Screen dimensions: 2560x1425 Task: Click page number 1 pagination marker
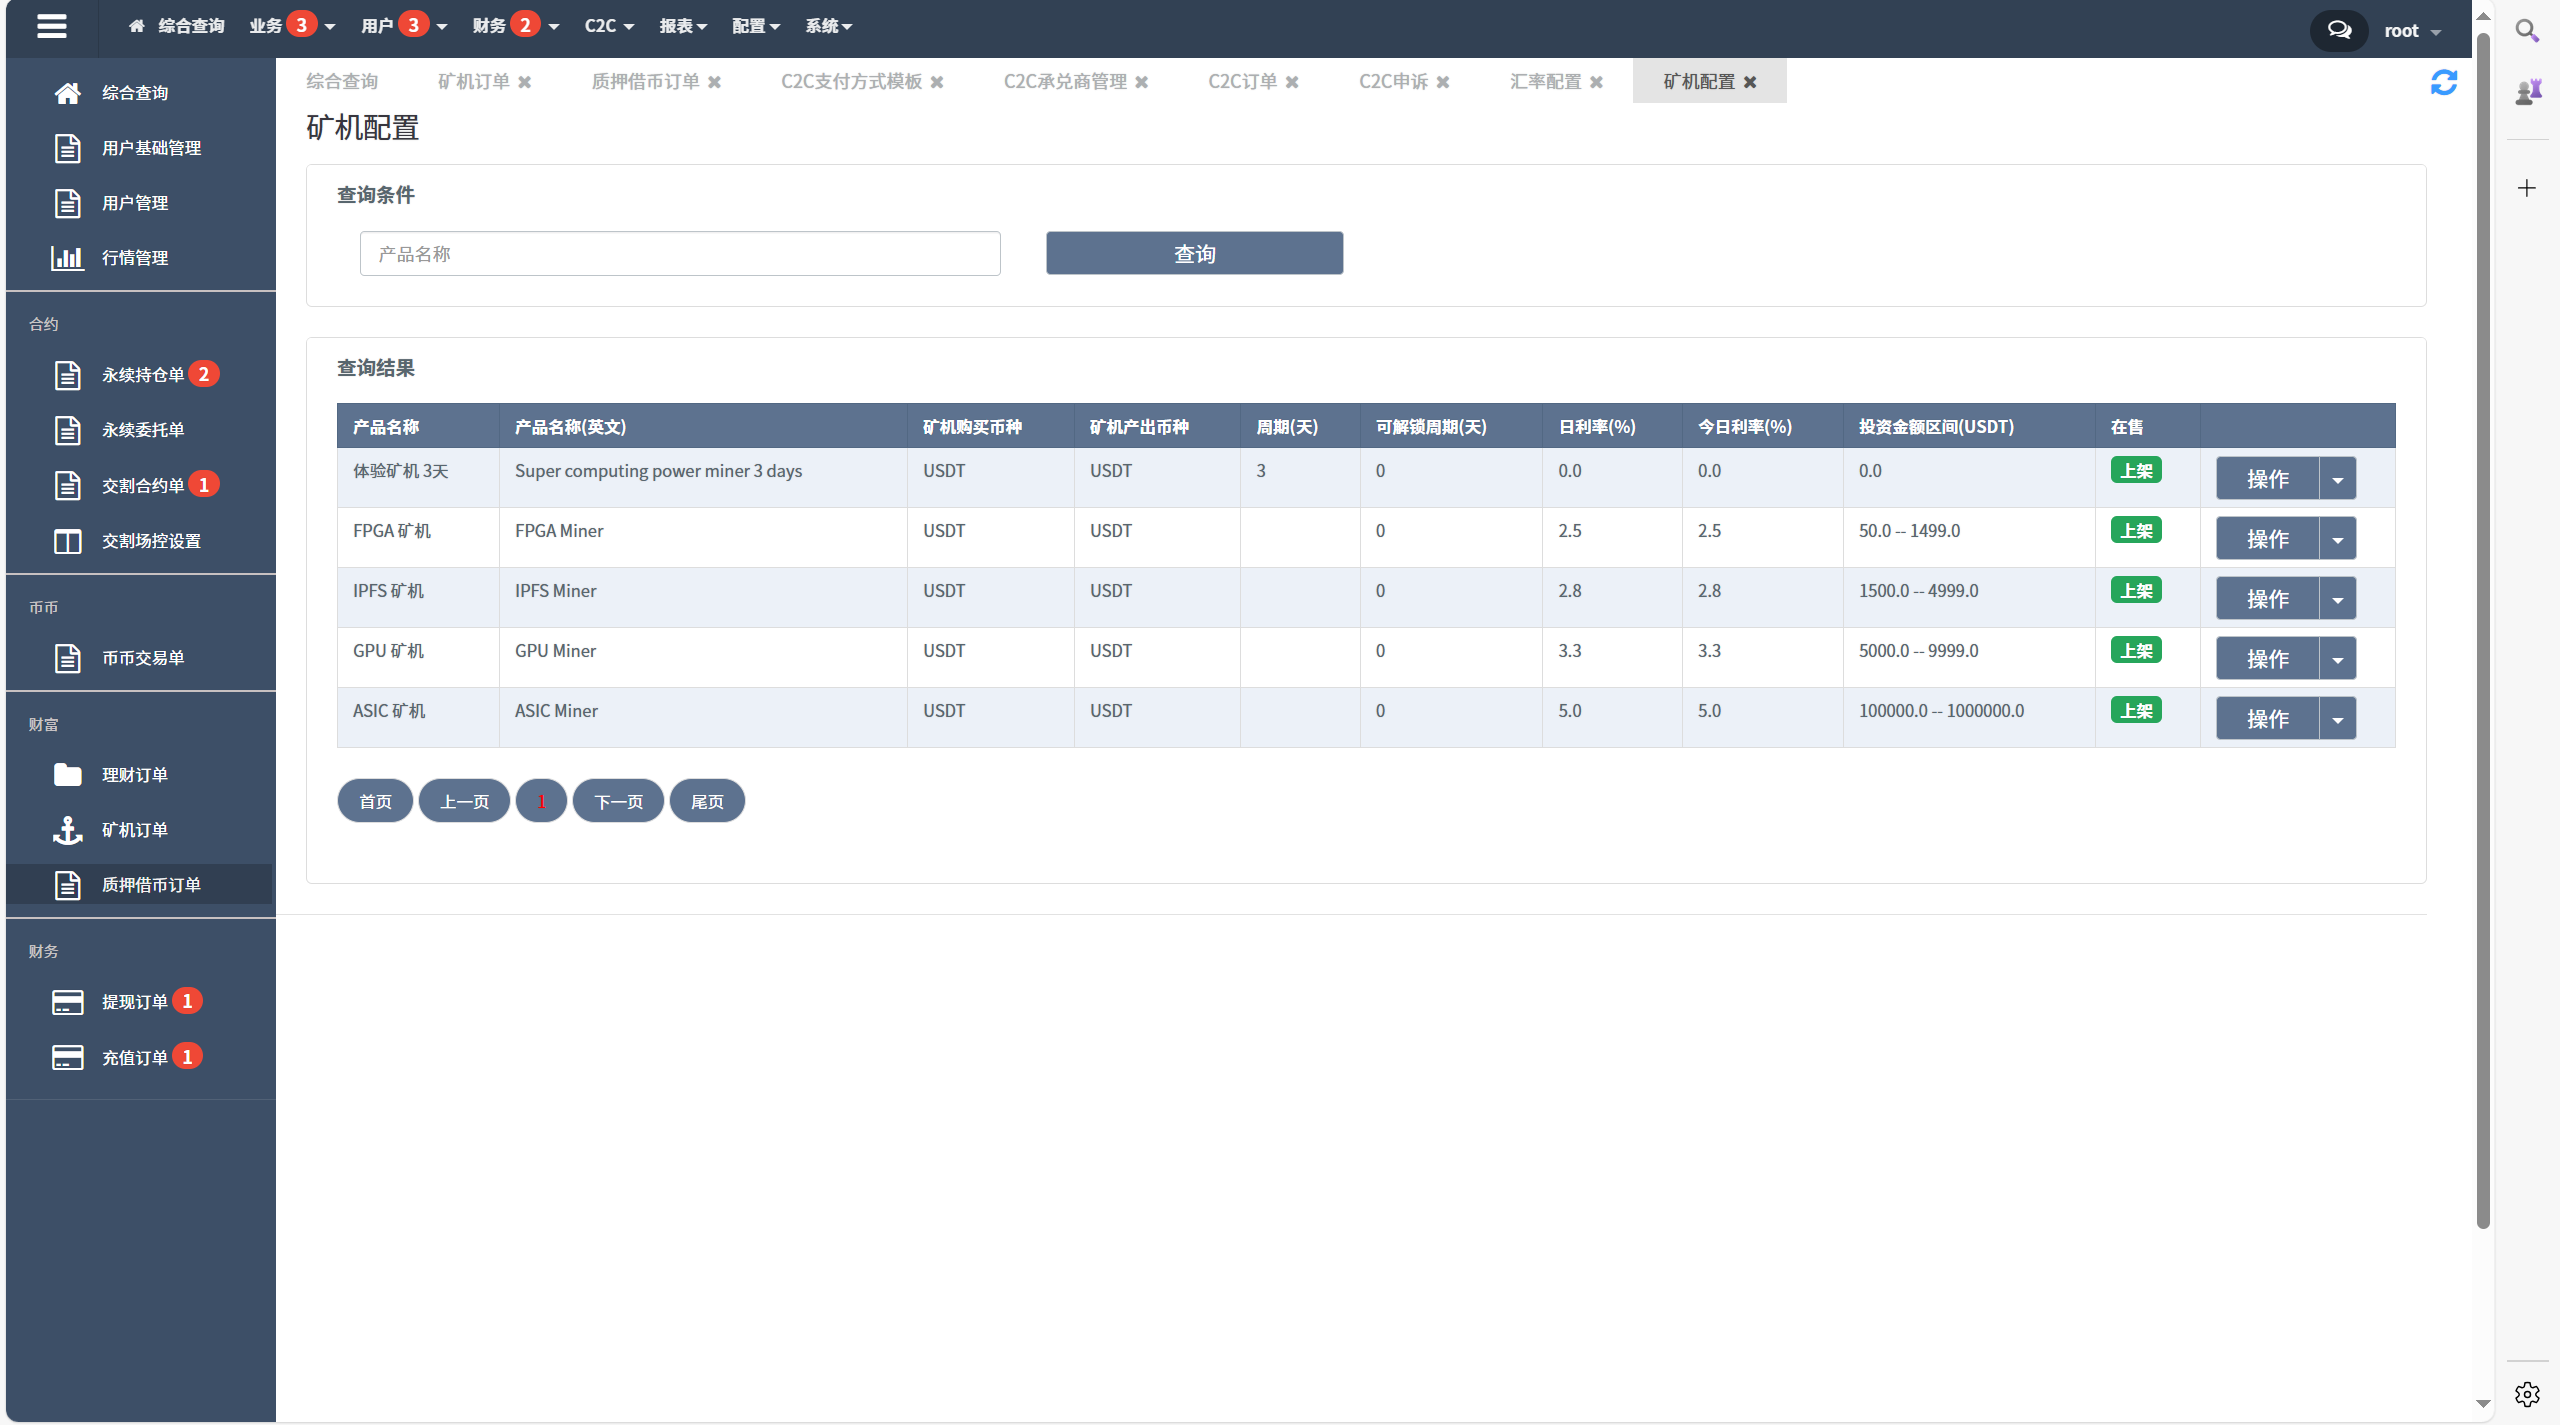tap(539, 802)
